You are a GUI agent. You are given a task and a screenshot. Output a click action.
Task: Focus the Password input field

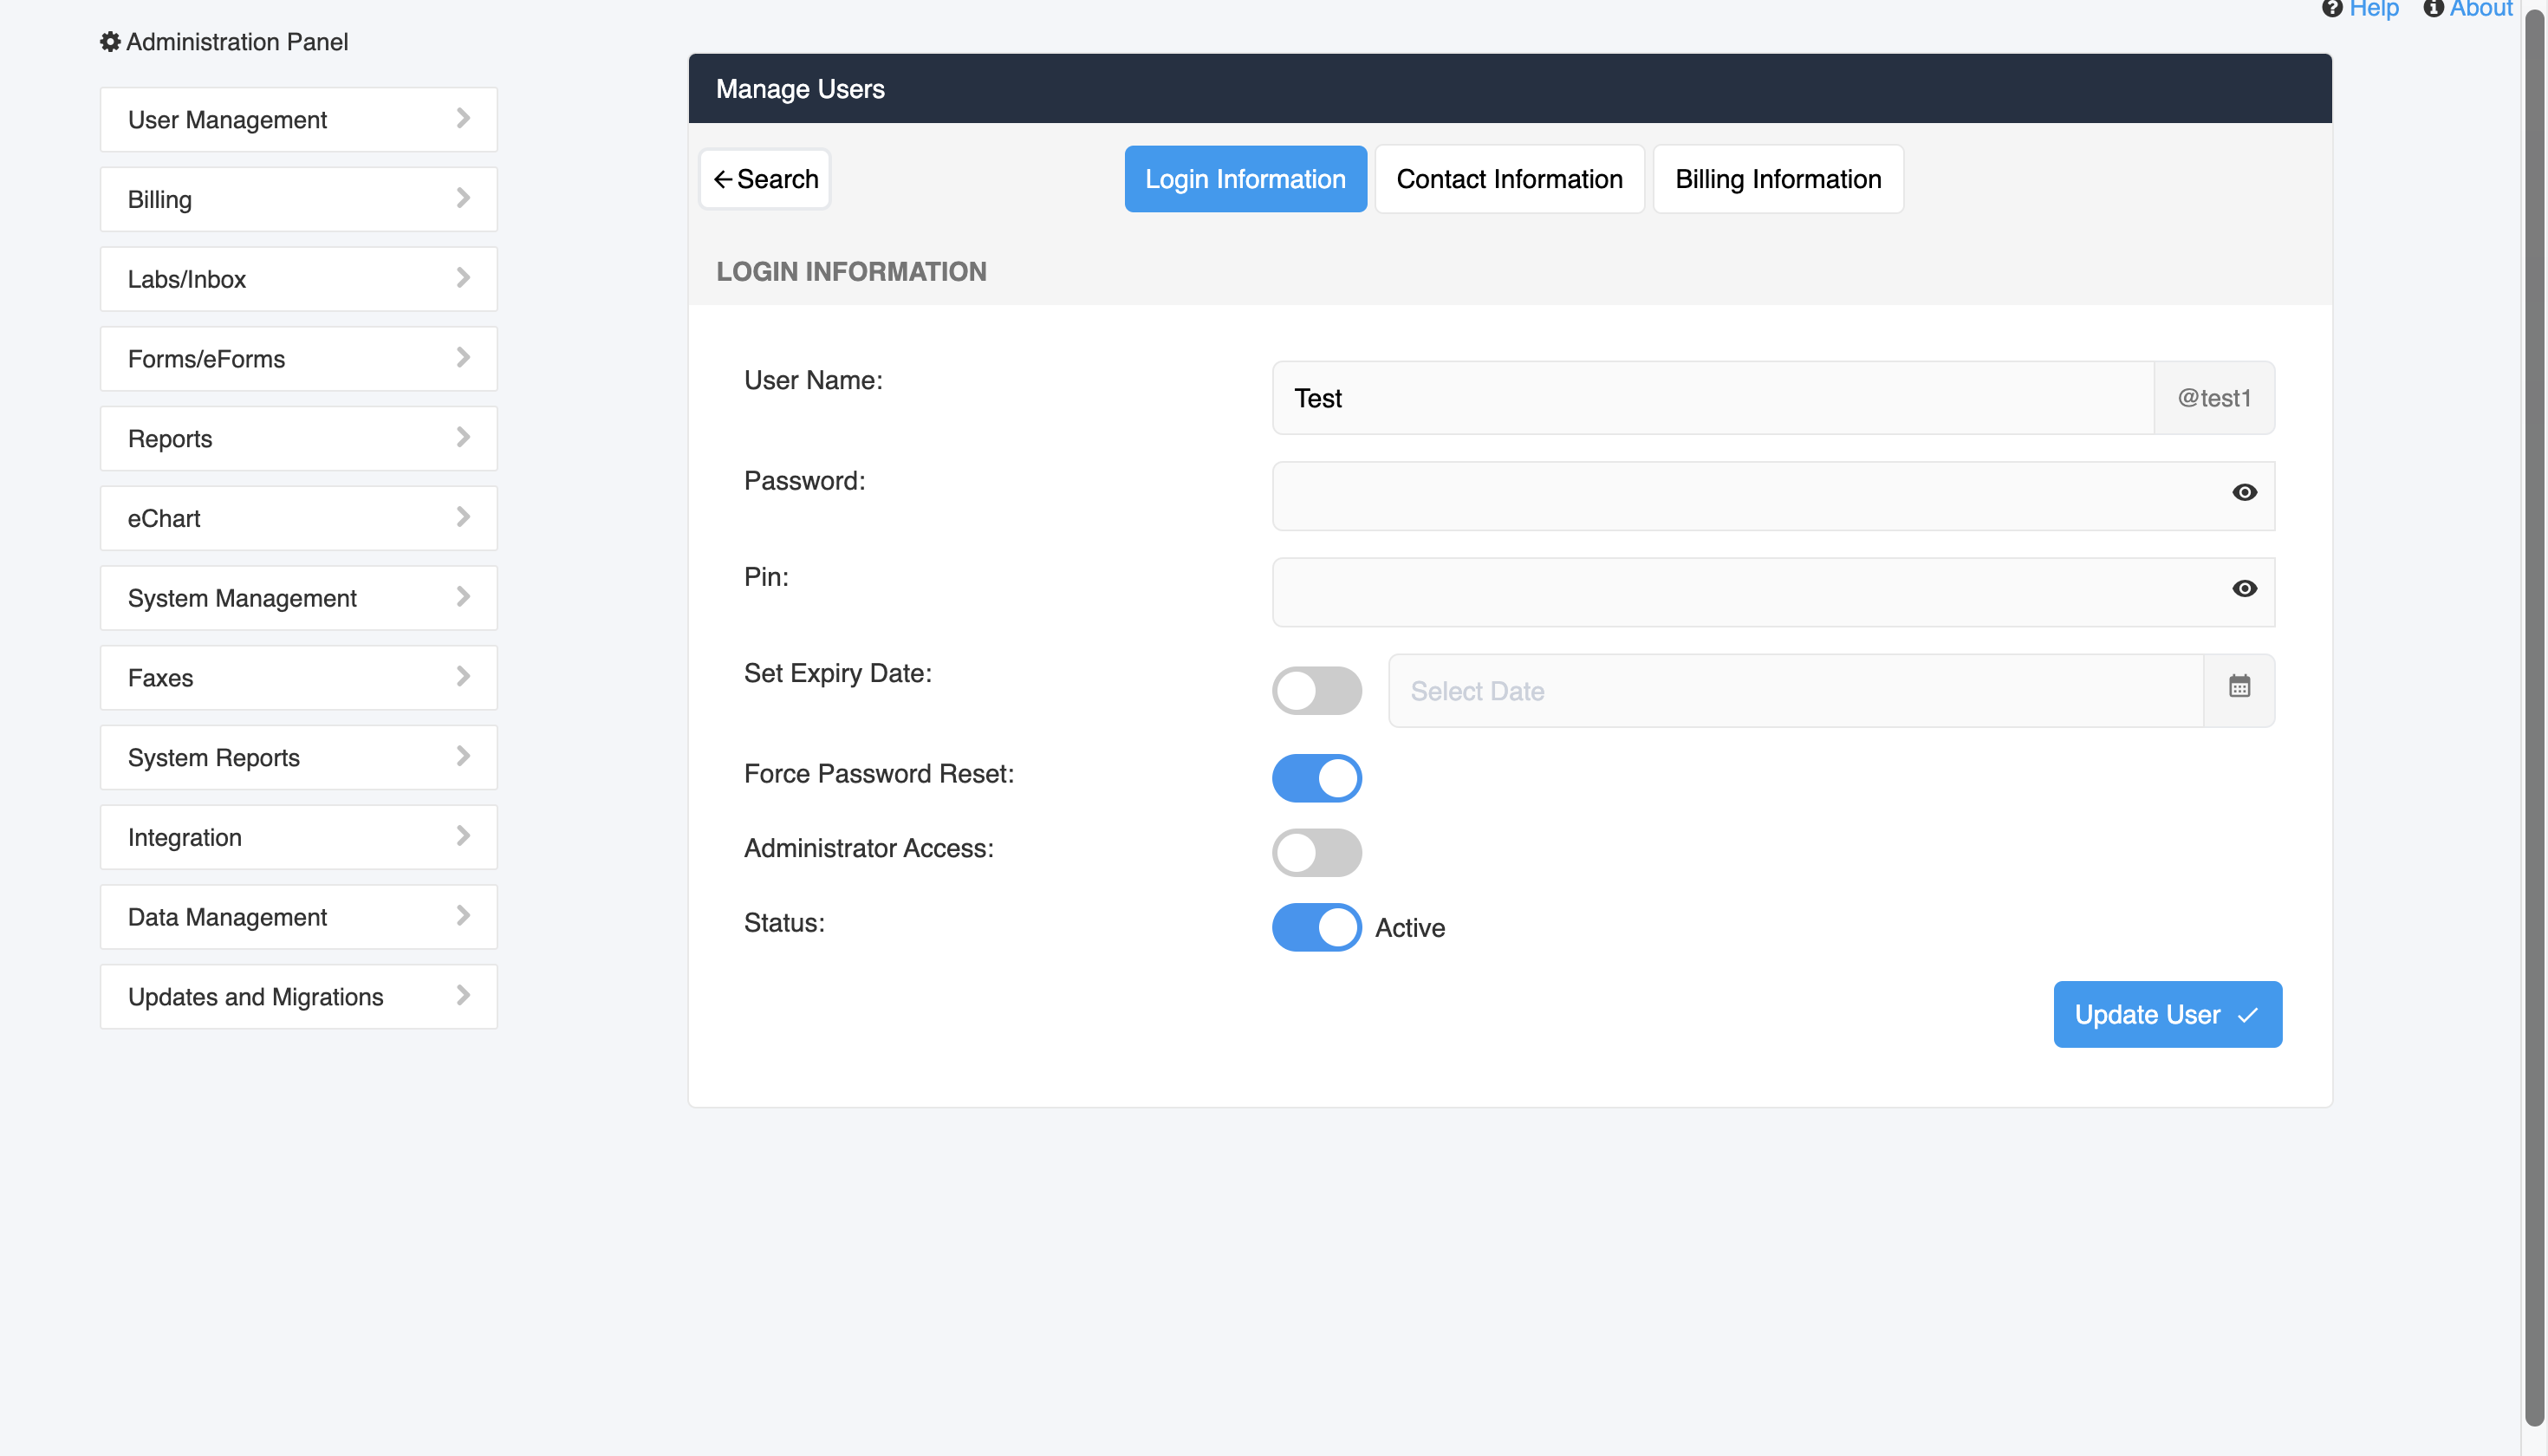point(1773,496)
